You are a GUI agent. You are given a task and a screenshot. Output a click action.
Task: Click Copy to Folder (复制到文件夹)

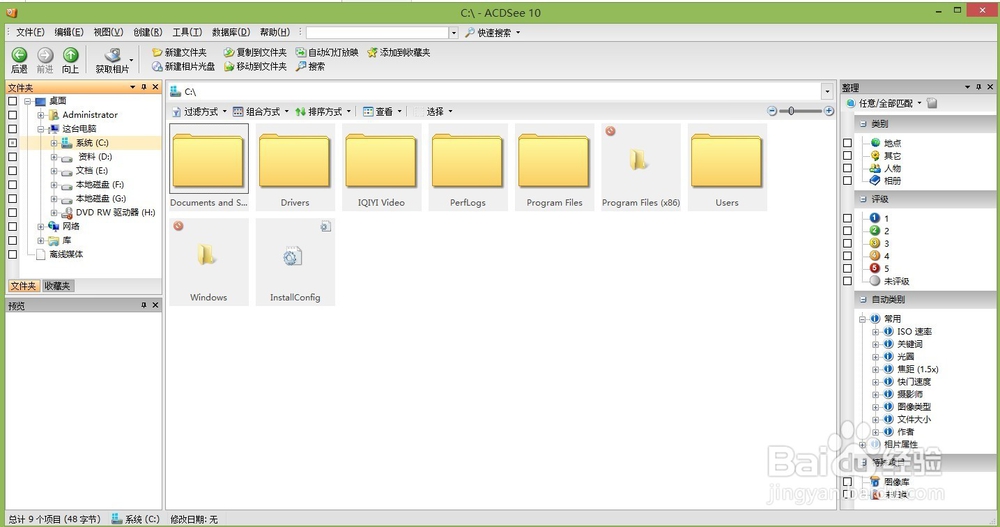[255, 52]
